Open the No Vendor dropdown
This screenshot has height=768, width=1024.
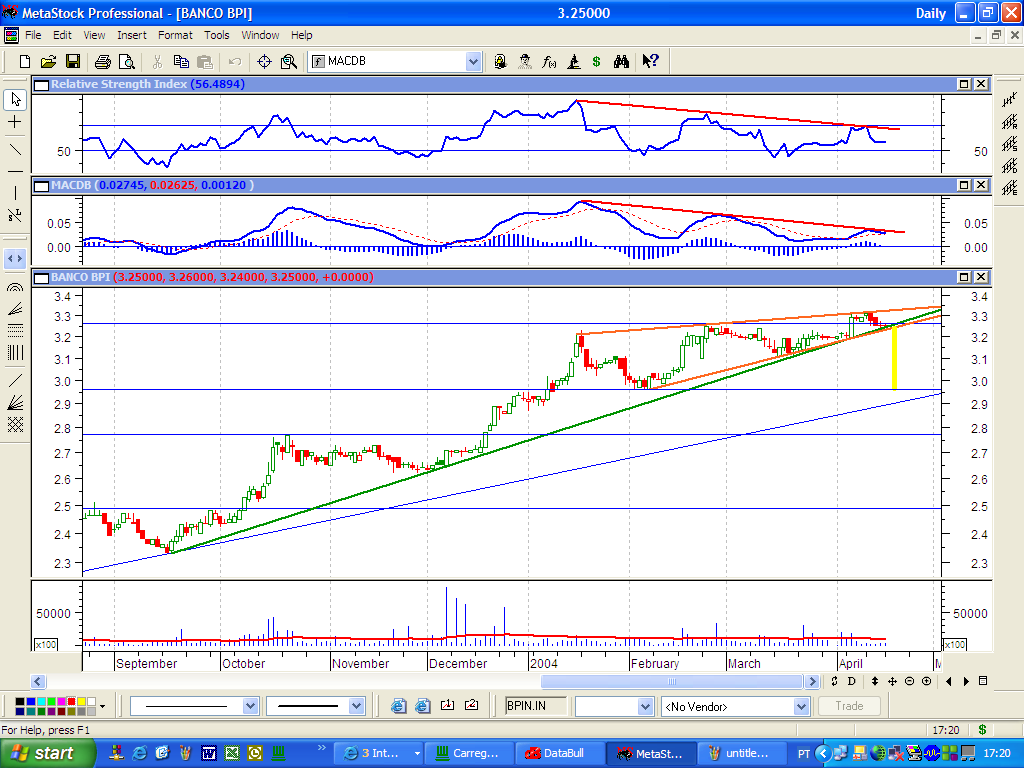(x=800, y=707)
